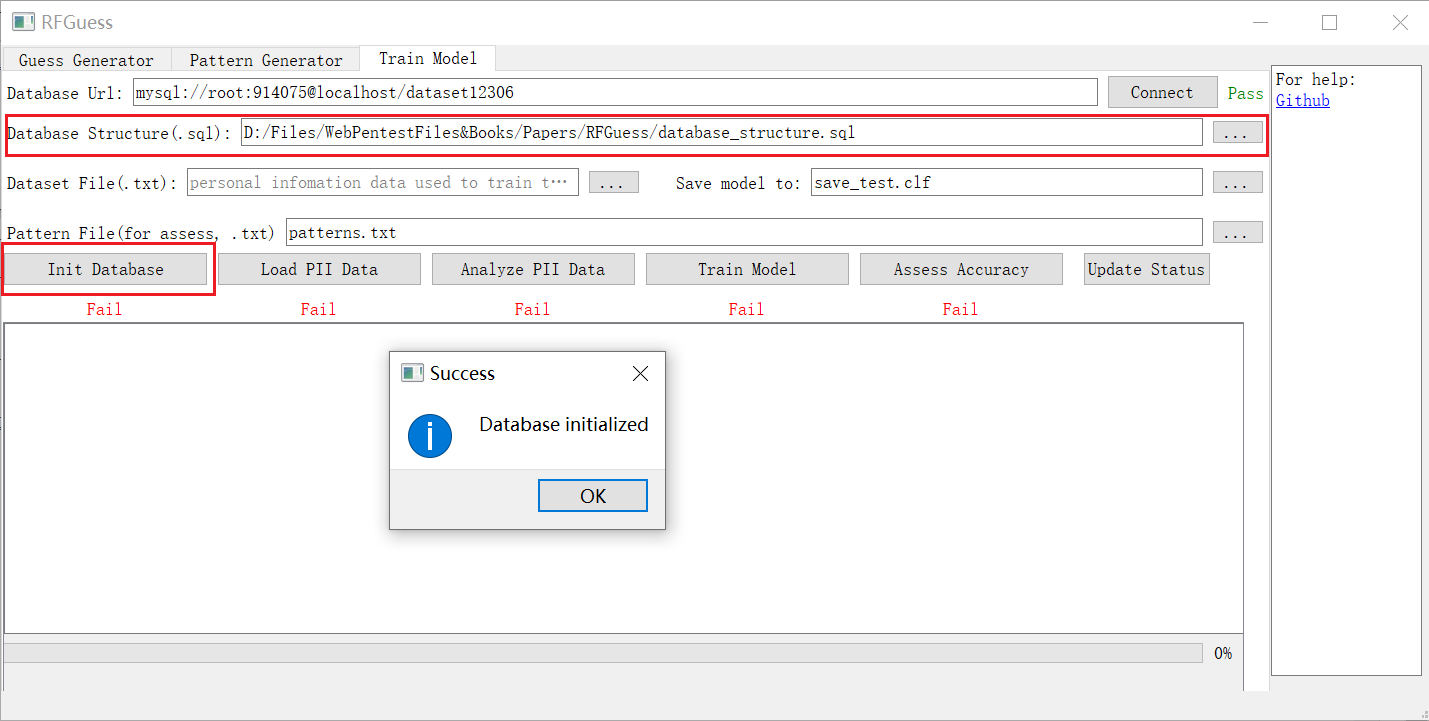The height and width of the screenshot is (721, 1429).
Task: Open the Pattern Generator tab
Action: point(266,60)
